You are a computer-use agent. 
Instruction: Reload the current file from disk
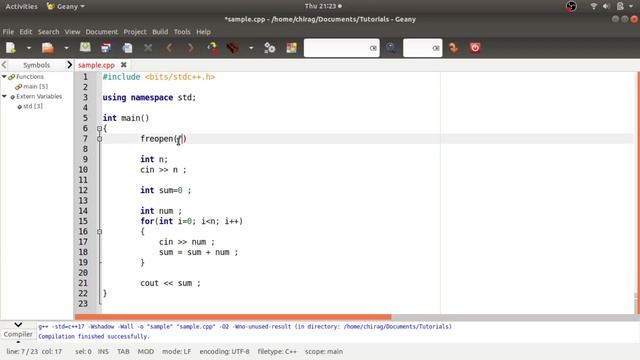127,48
